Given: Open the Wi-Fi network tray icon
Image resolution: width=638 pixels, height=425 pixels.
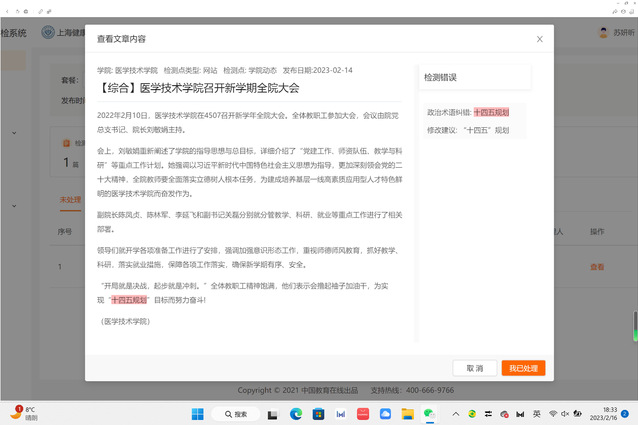Looking at the screenshot, I should pos(553,413).
